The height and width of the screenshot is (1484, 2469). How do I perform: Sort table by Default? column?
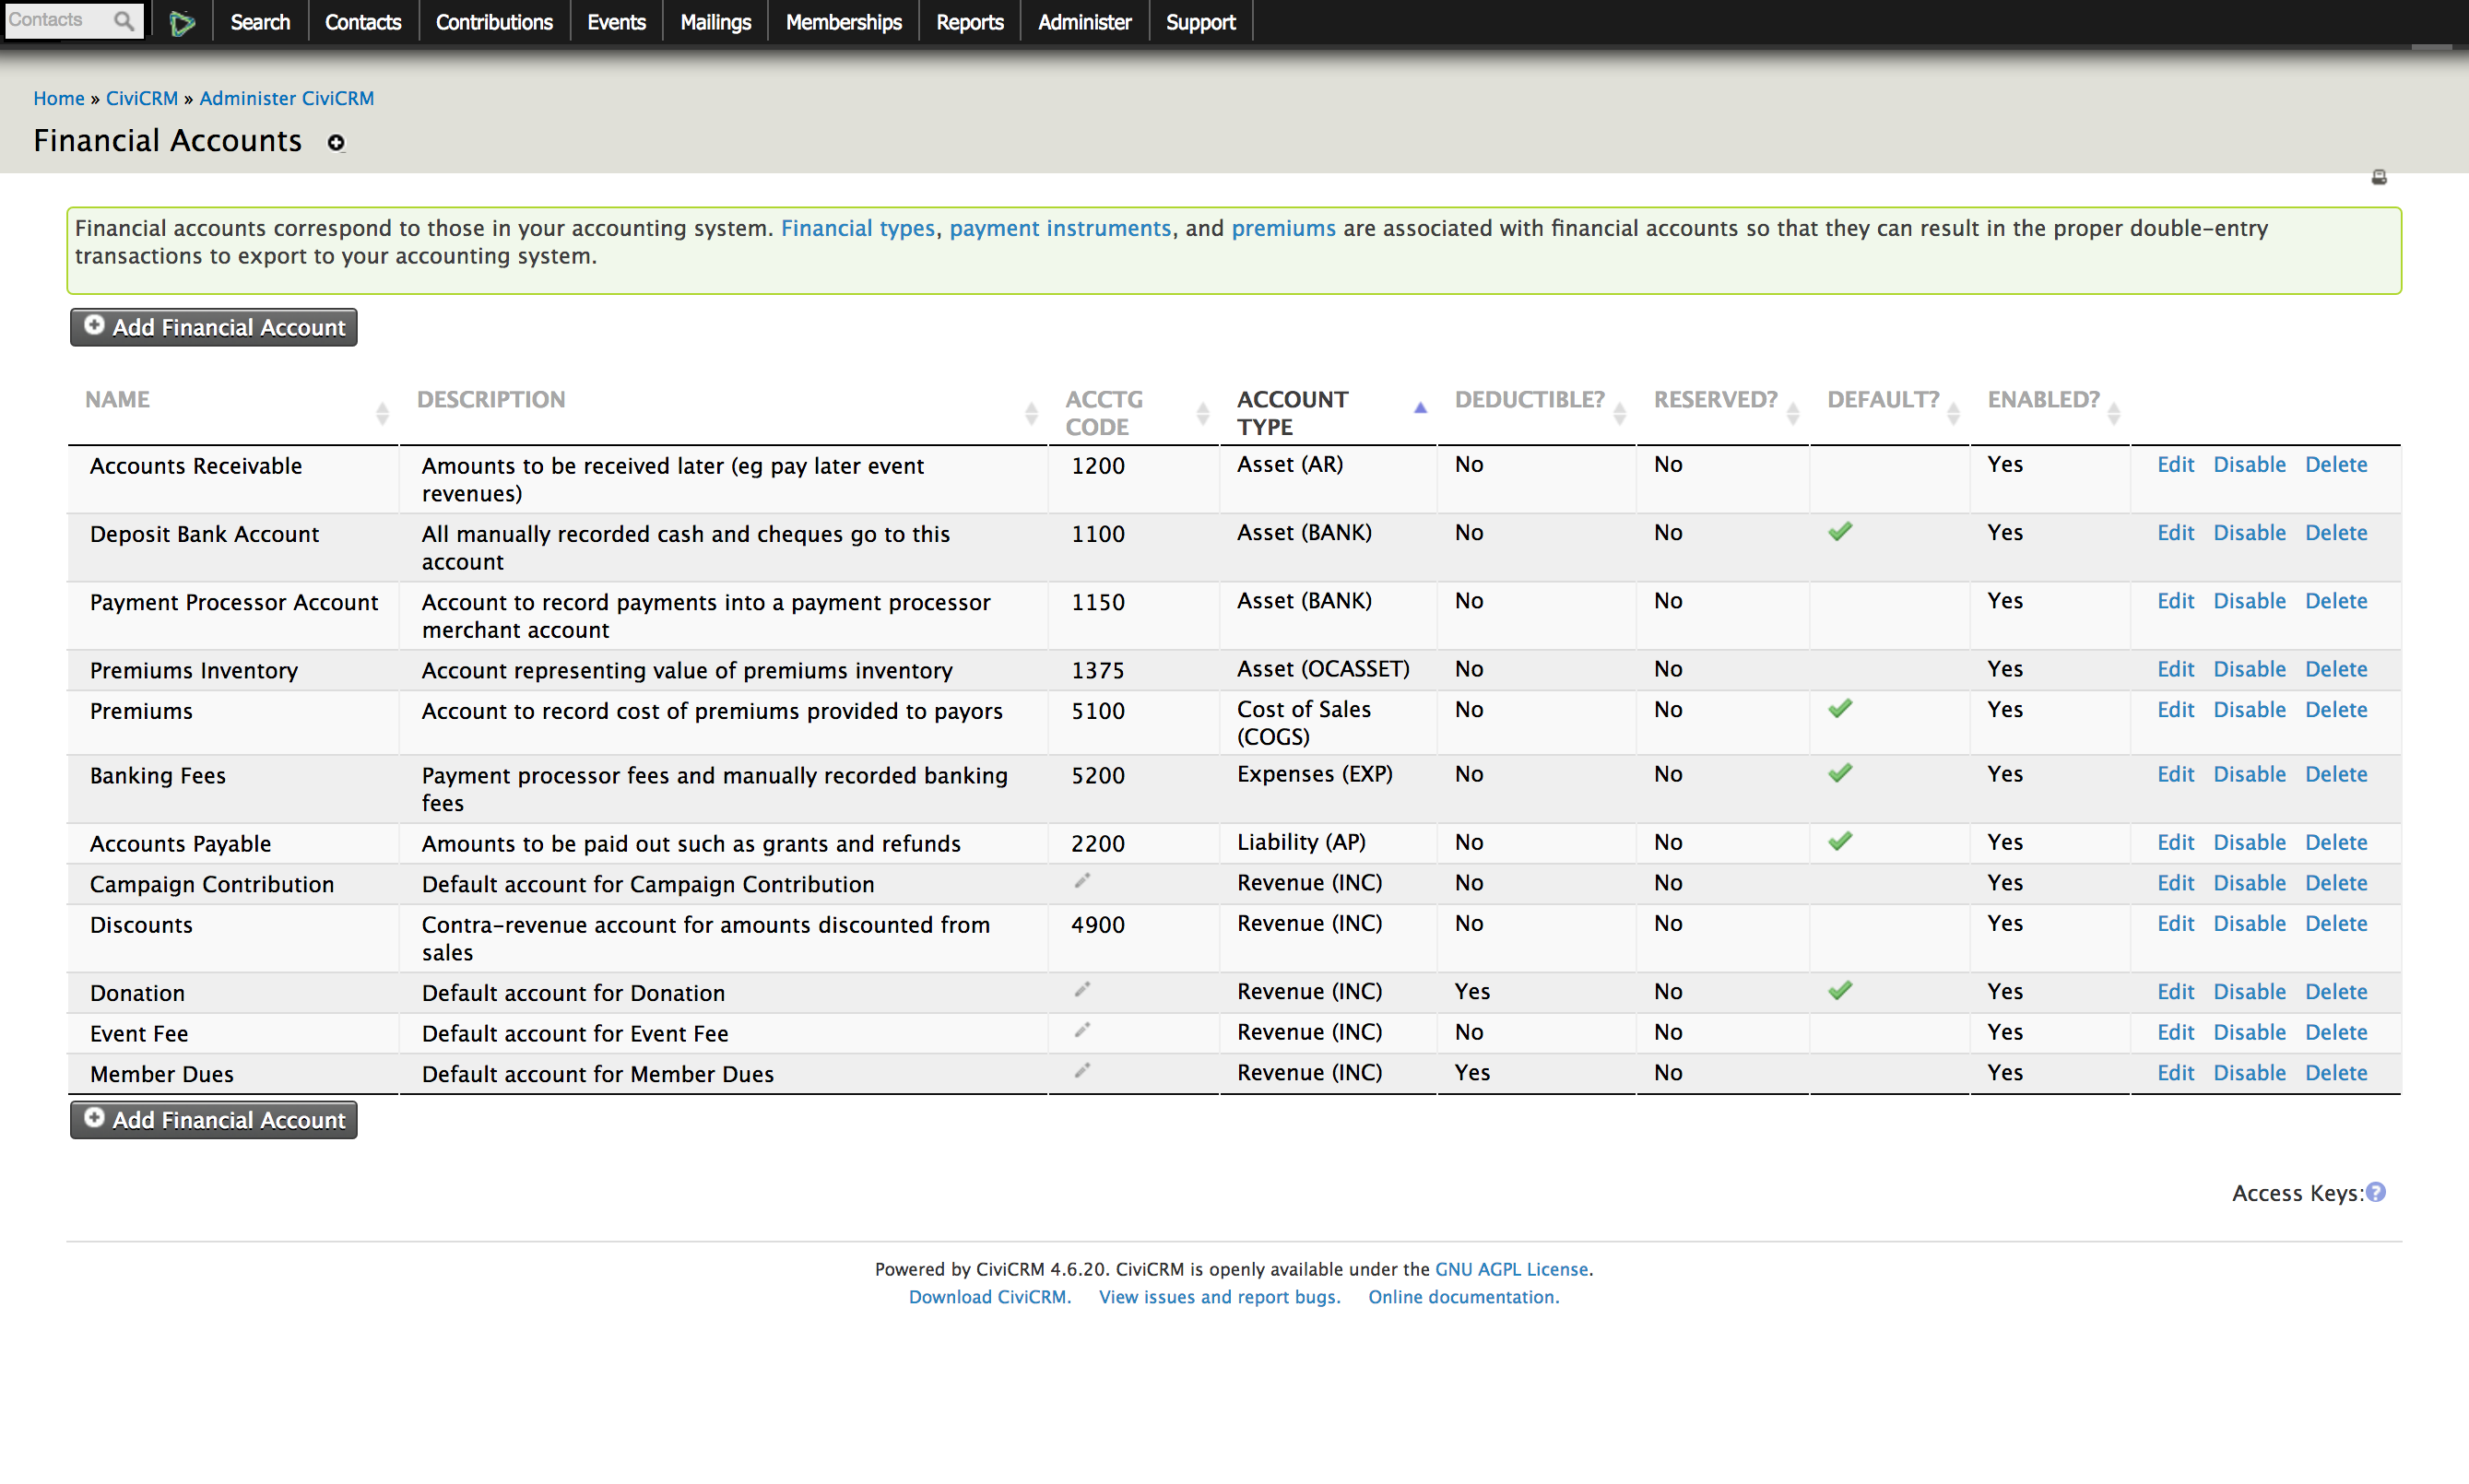(1889, 412)
